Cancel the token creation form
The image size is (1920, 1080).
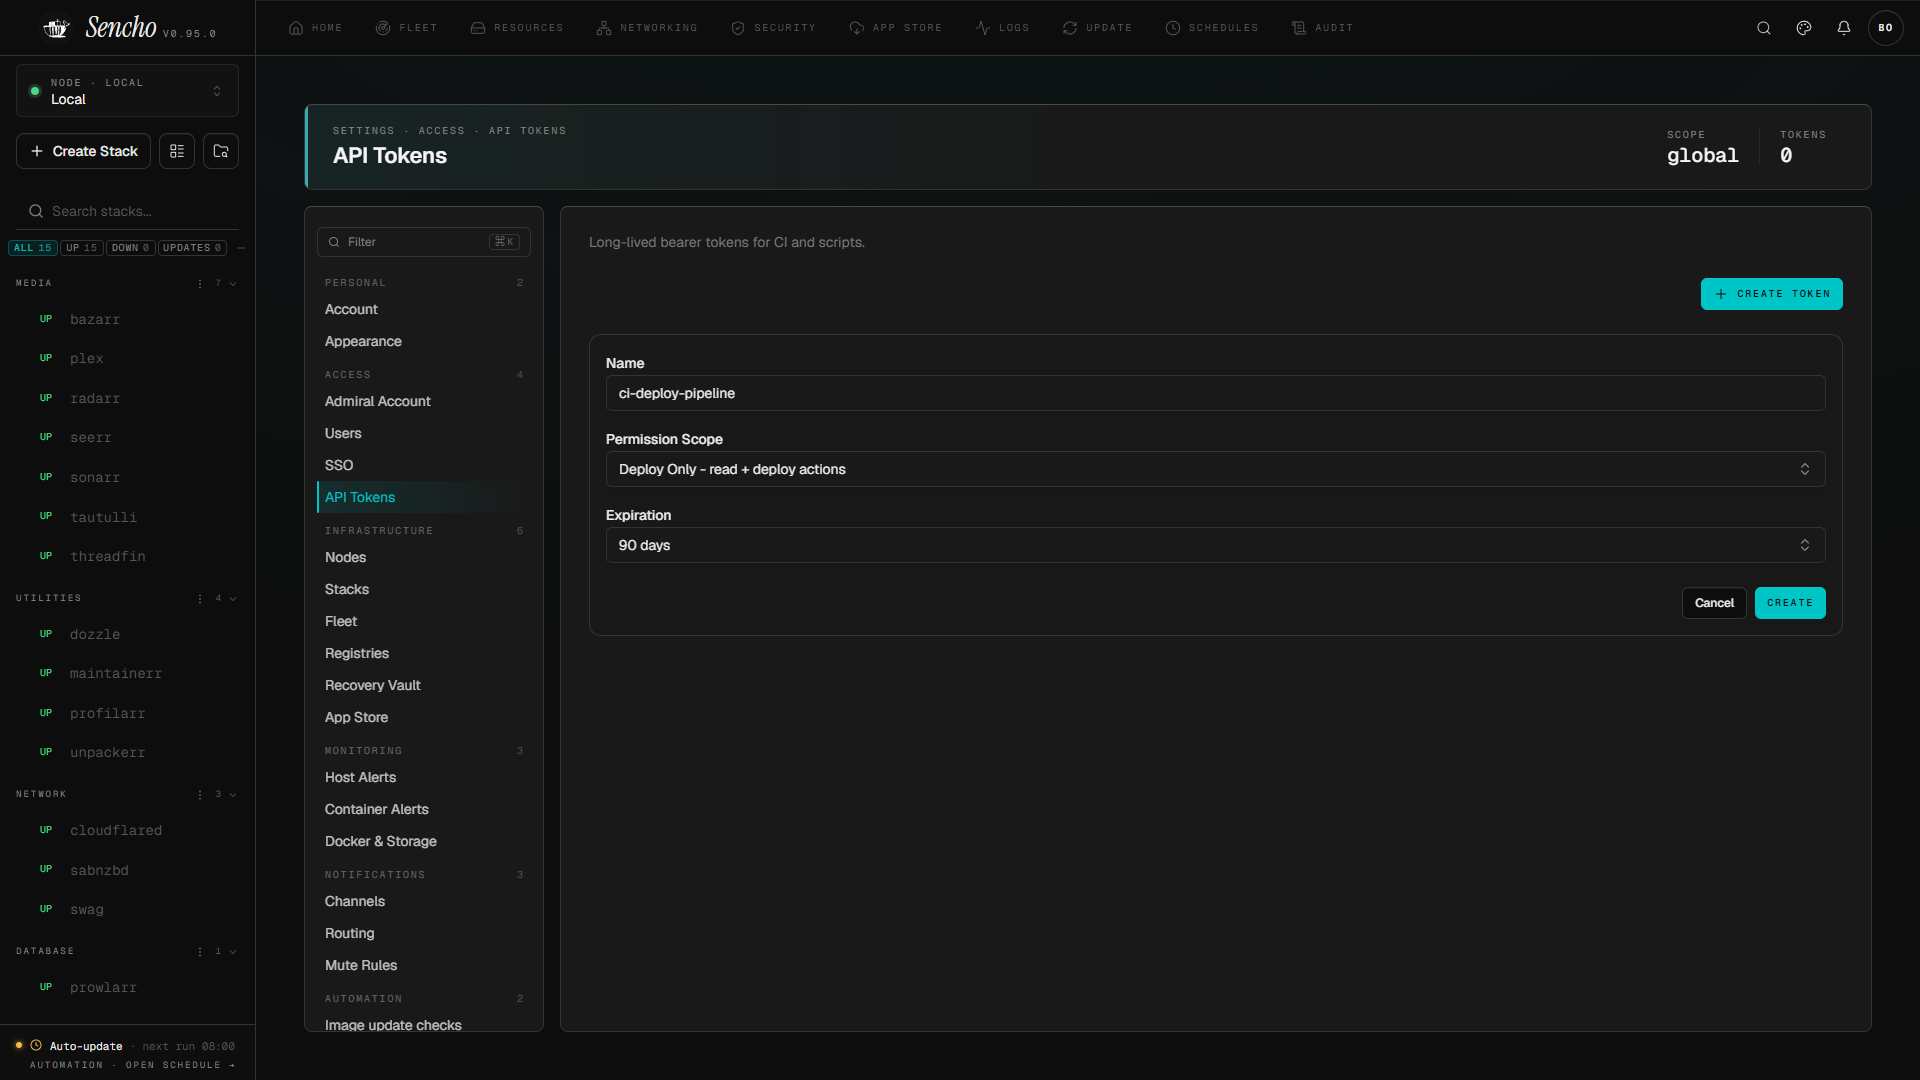[1714, 603]
